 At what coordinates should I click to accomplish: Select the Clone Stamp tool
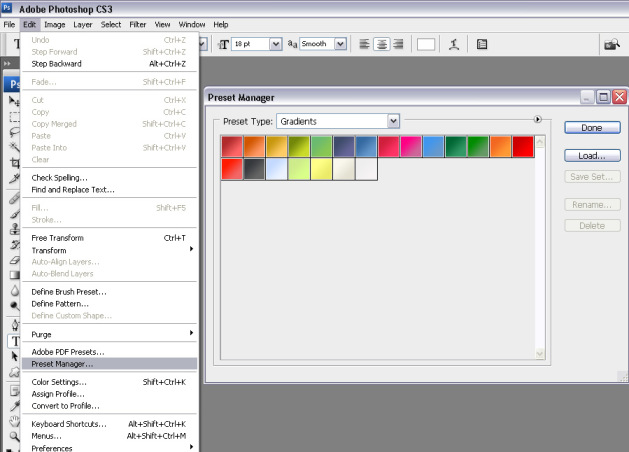[x=14, y=229]
